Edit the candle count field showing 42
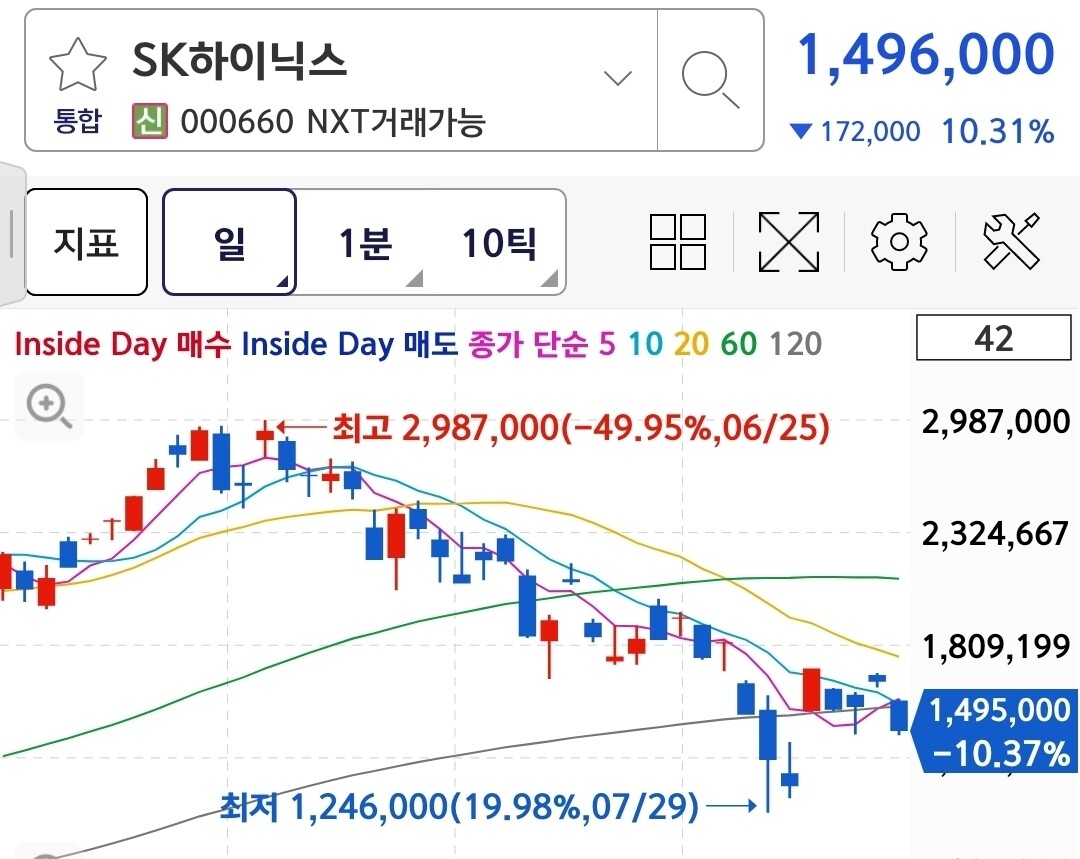This screenshot has height=859, width=1080. tap(993, 338)
